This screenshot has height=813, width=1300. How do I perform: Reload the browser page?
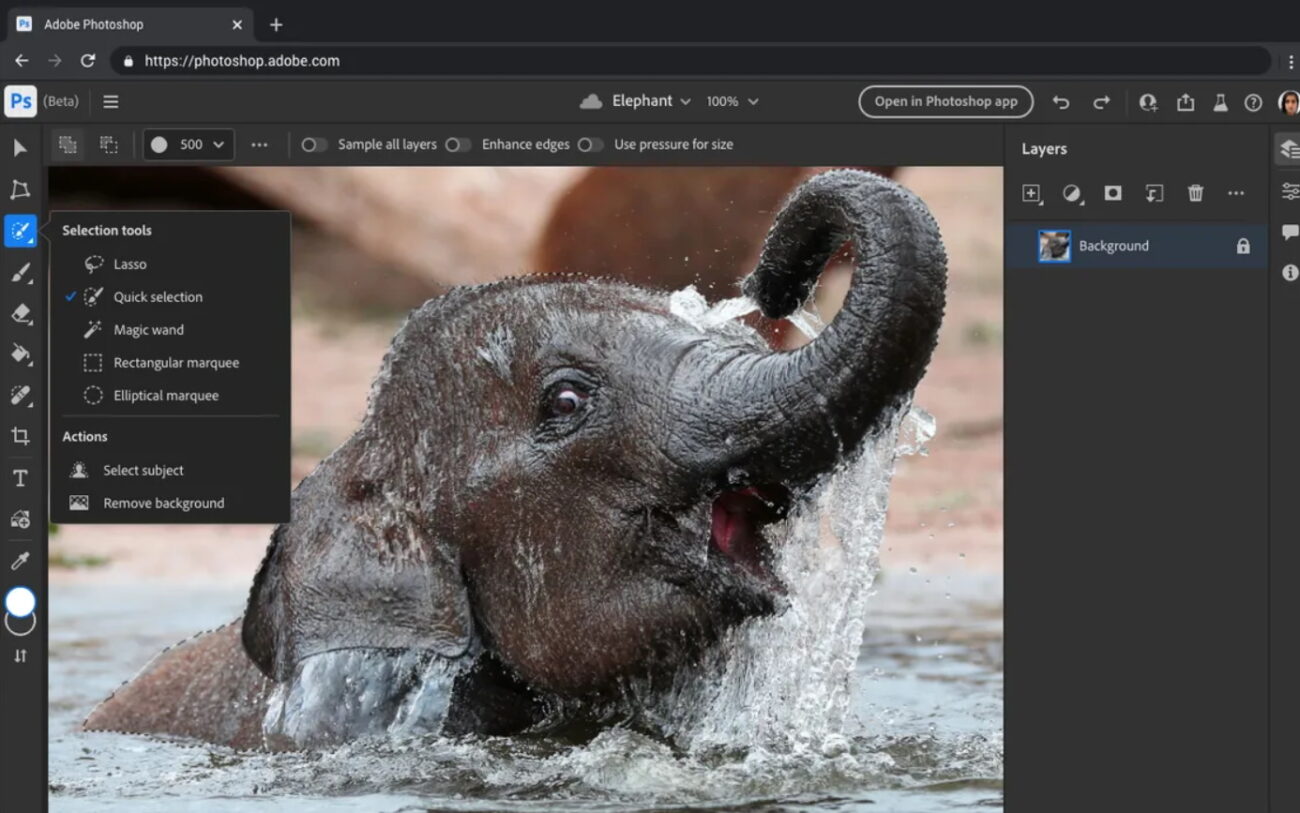click(88, 61)
